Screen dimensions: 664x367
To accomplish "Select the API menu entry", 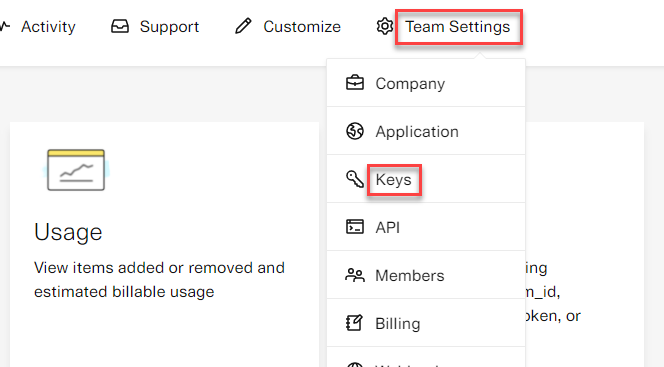I will [x=387, y=227].
